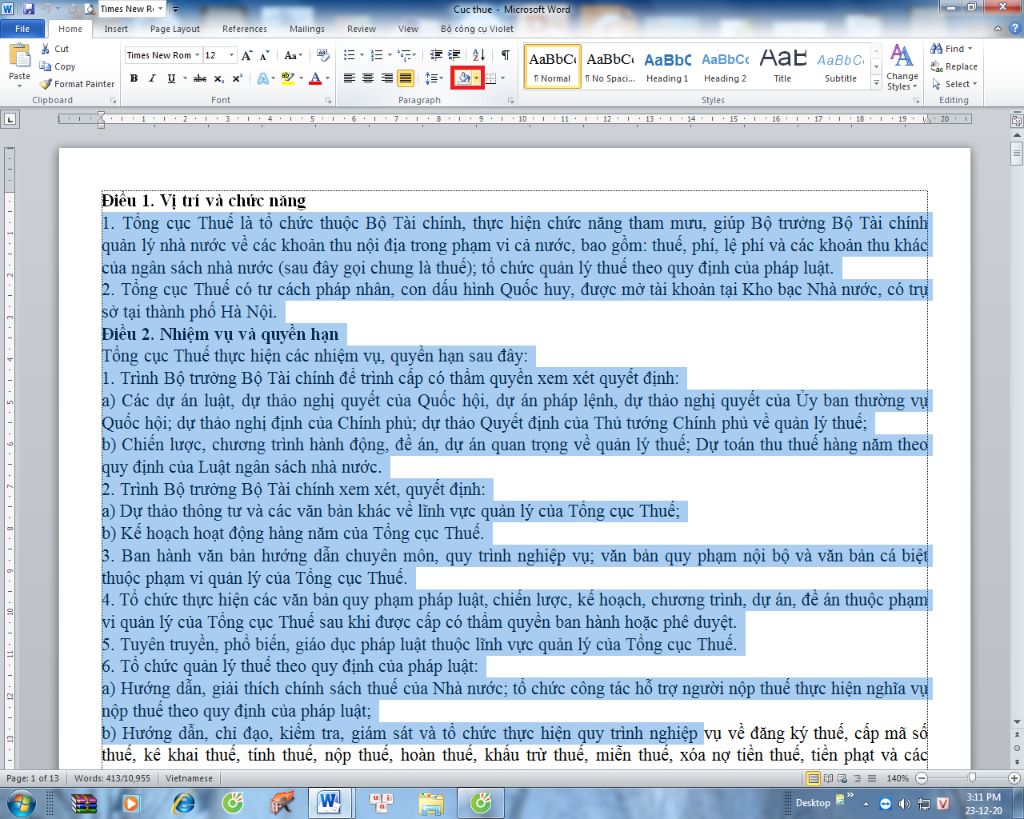Image resolution: width=1024 pixels, height=819 pixels.
Task: Apply the red font color A
Action: click(315, 78)
